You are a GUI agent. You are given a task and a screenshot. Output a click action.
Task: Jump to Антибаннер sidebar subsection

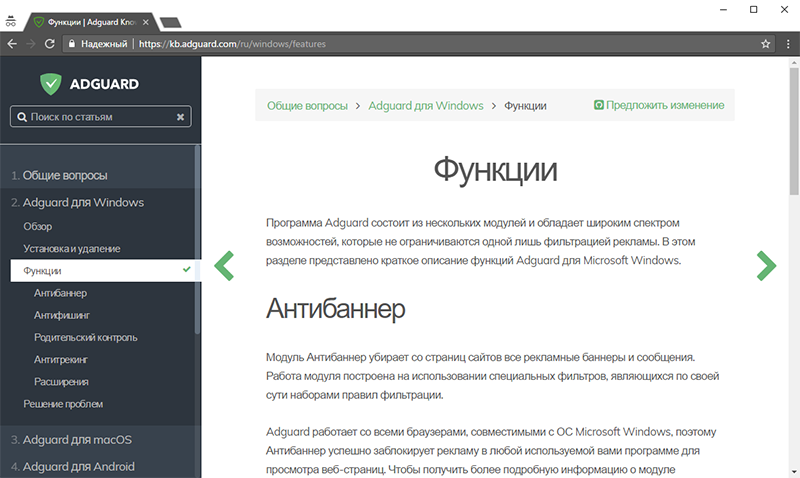point(60,293)
